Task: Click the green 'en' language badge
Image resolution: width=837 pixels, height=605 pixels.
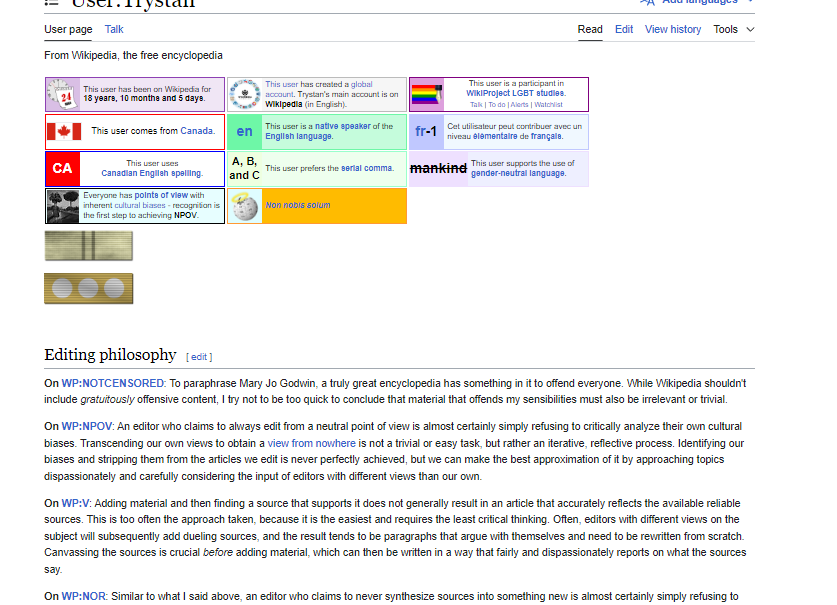Action: (x=244, y=131)
